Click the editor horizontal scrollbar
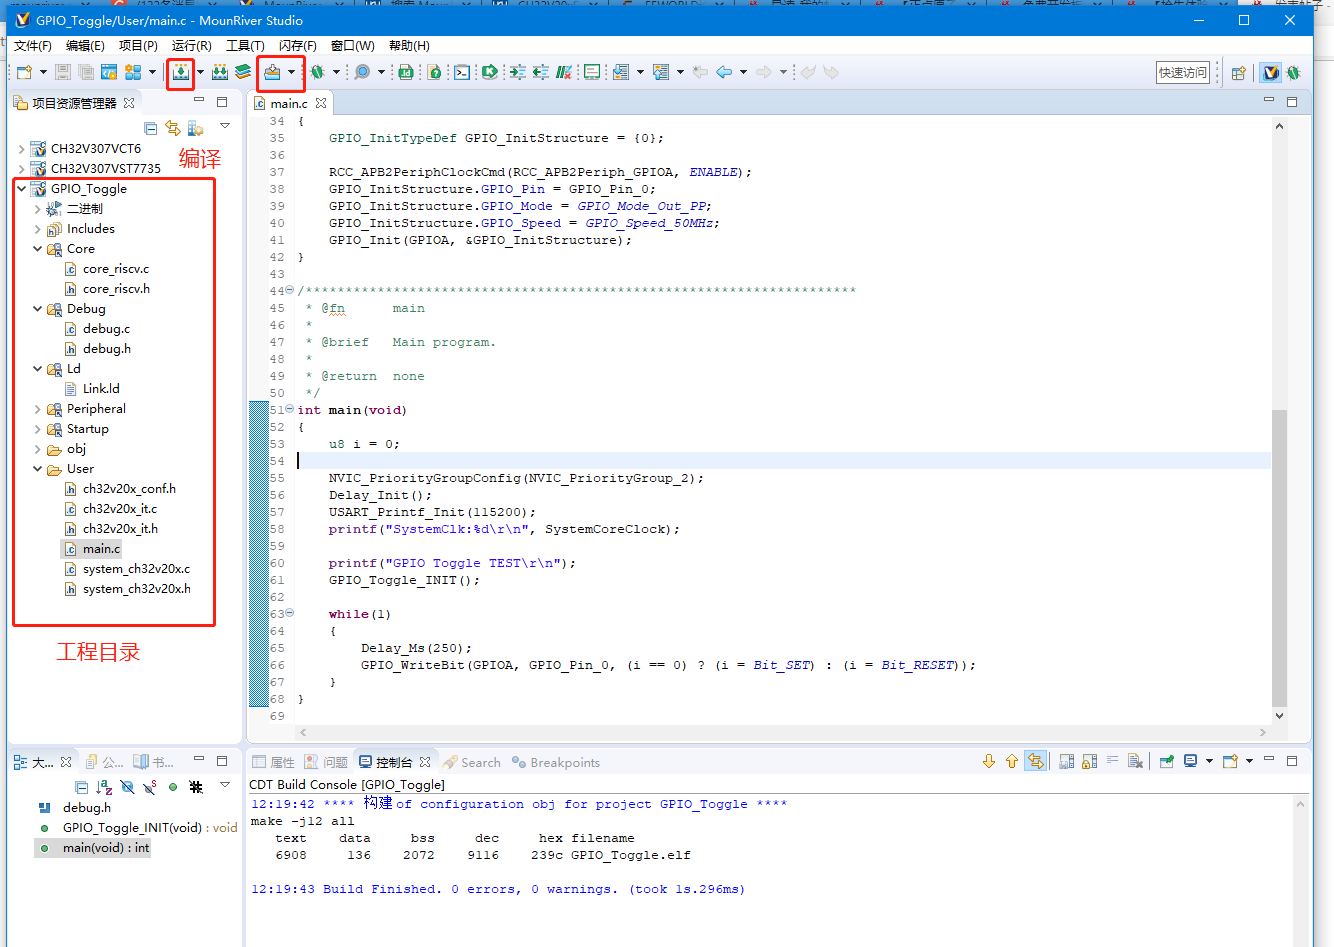1334x947 pixels. click(785, 732)
